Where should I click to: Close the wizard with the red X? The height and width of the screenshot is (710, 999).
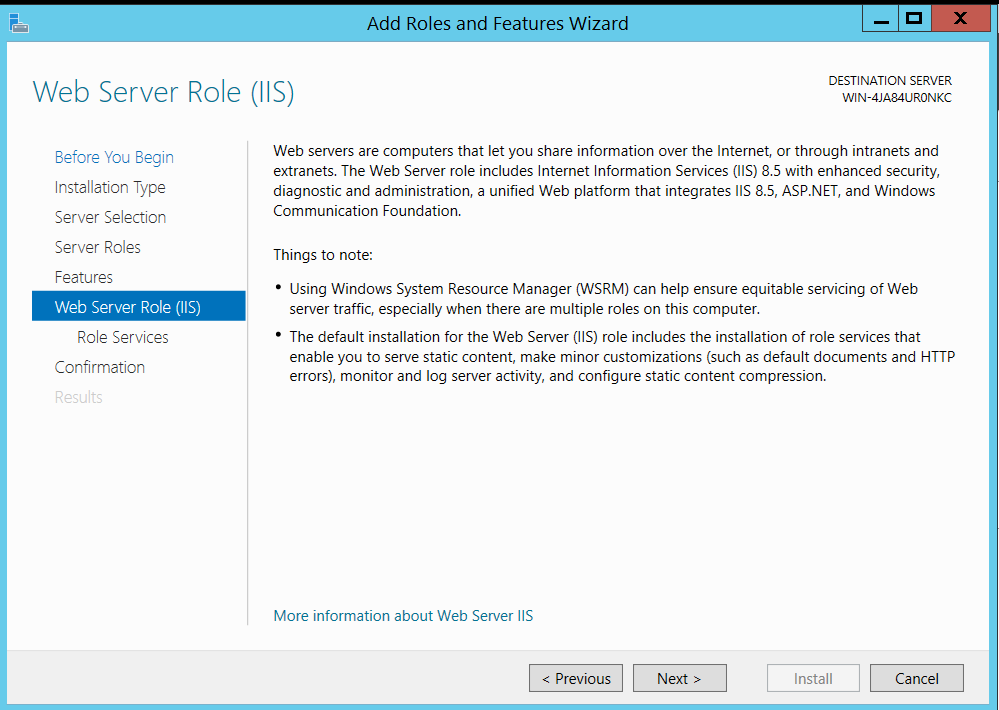[x=960, y=19]
